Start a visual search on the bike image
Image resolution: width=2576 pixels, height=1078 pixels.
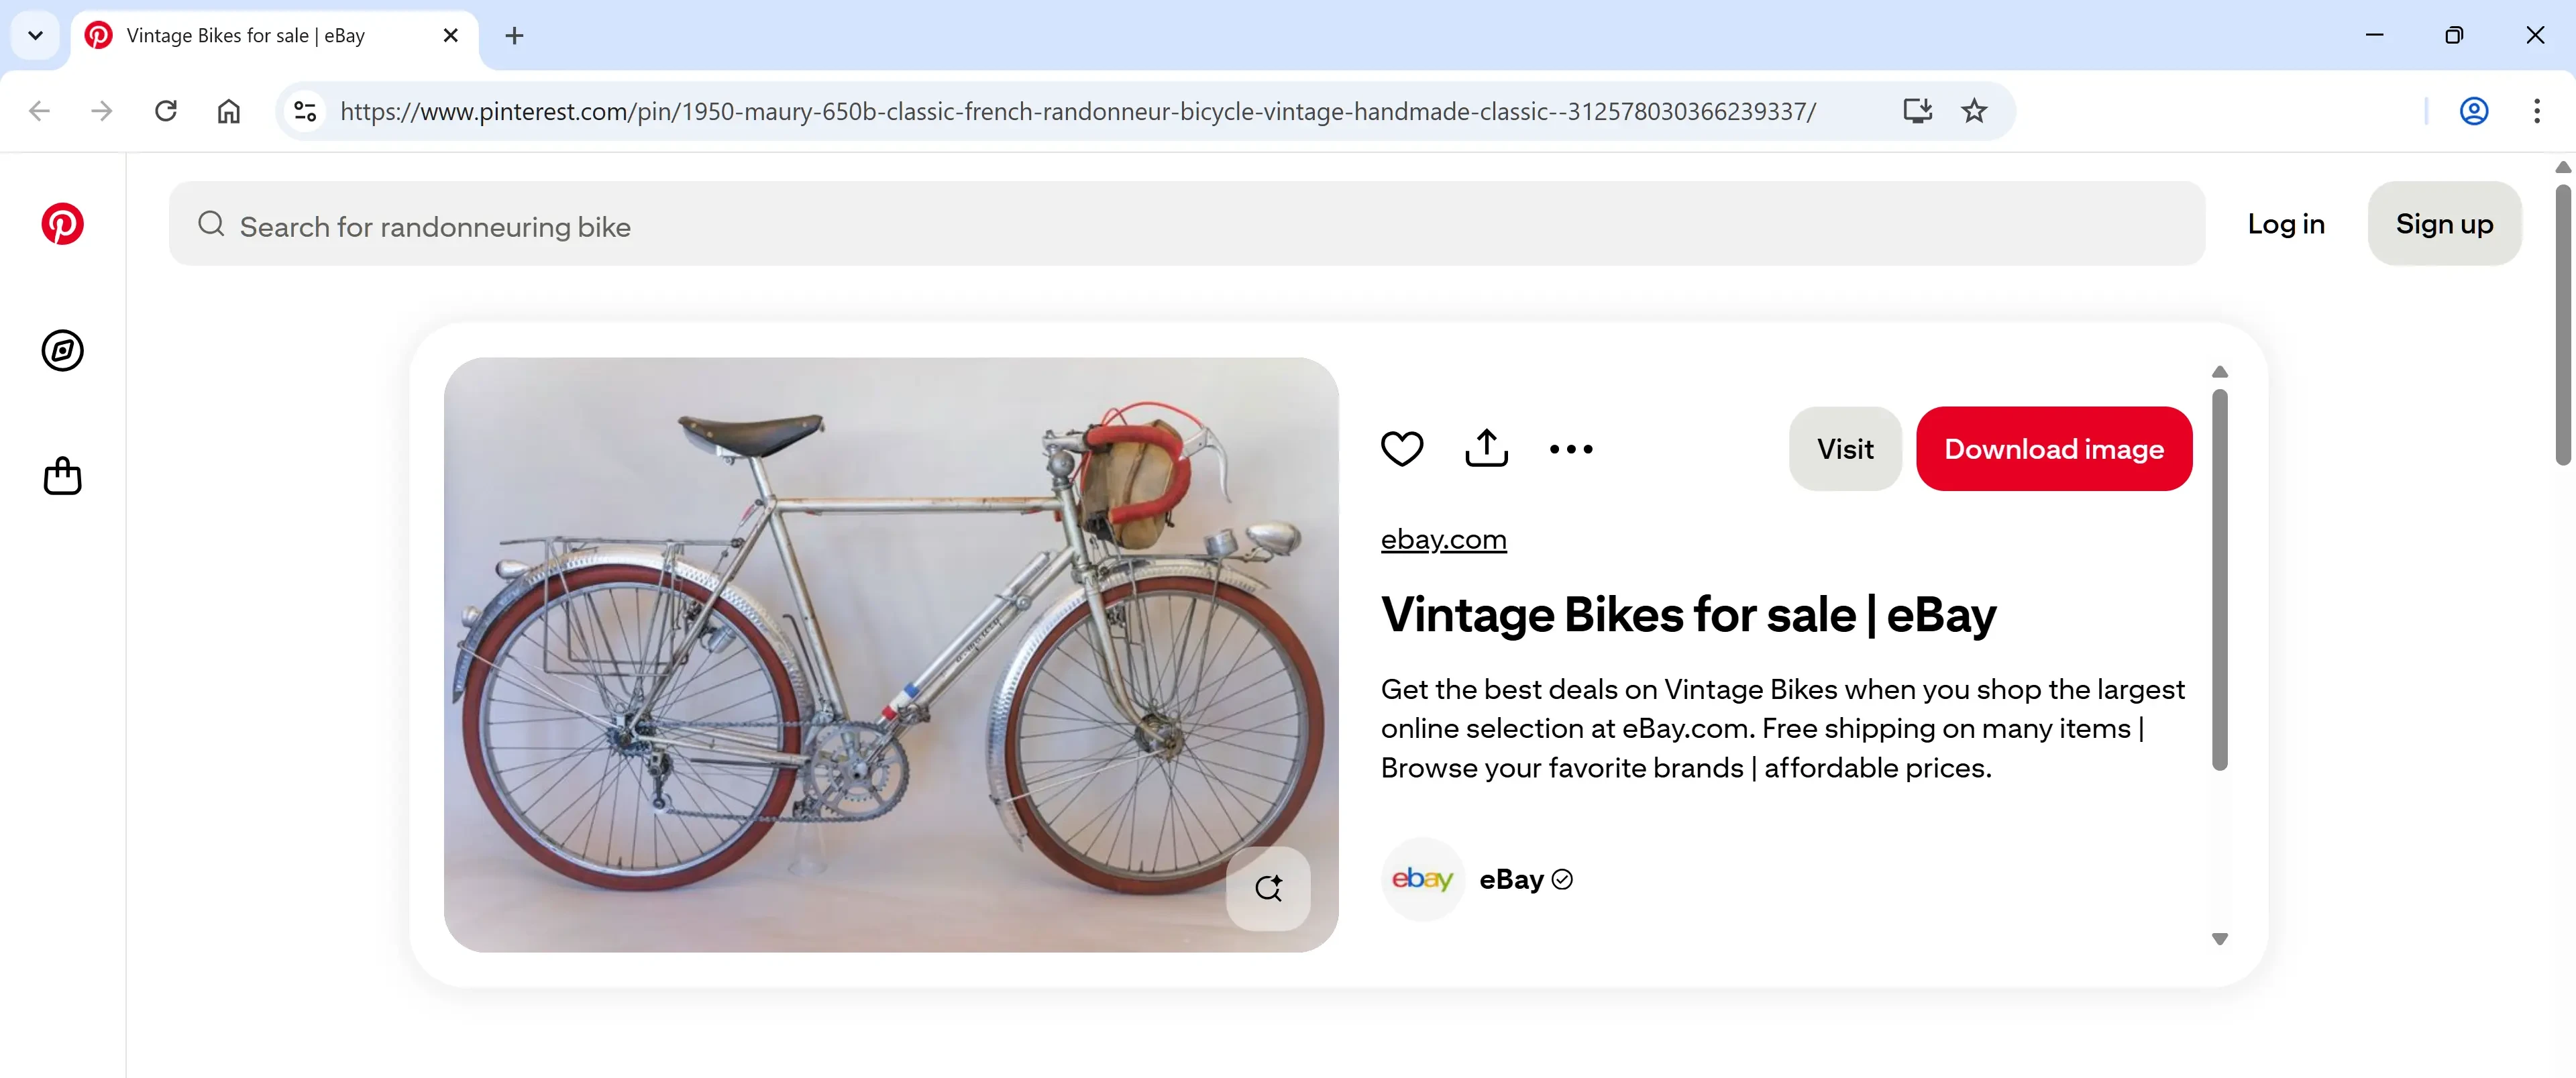(1268, 888)
